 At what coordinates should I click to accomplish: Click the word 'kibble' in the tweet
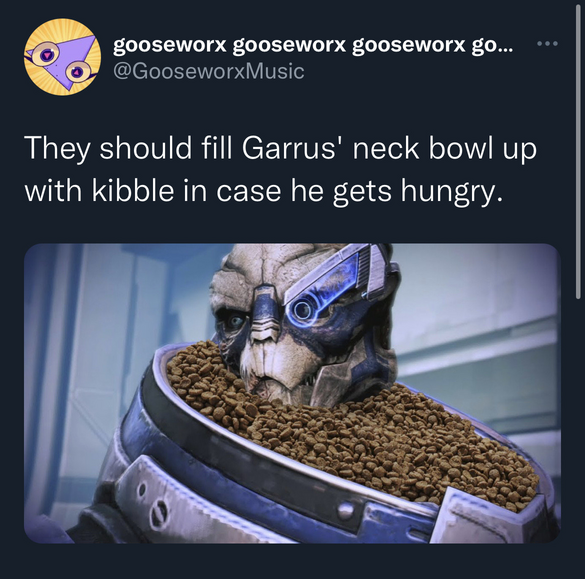[132, 191]
